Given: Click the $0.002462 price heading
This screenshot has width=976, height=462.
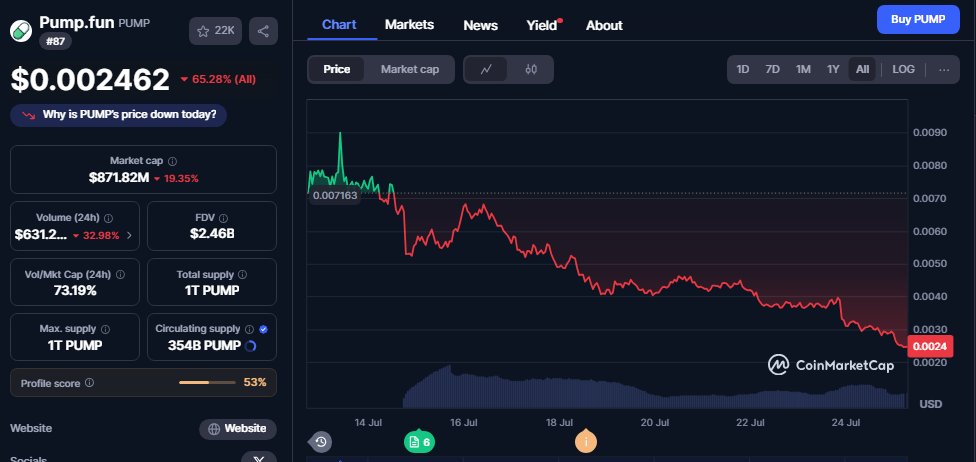Looking at the screenshot, I should pos(90,80).
